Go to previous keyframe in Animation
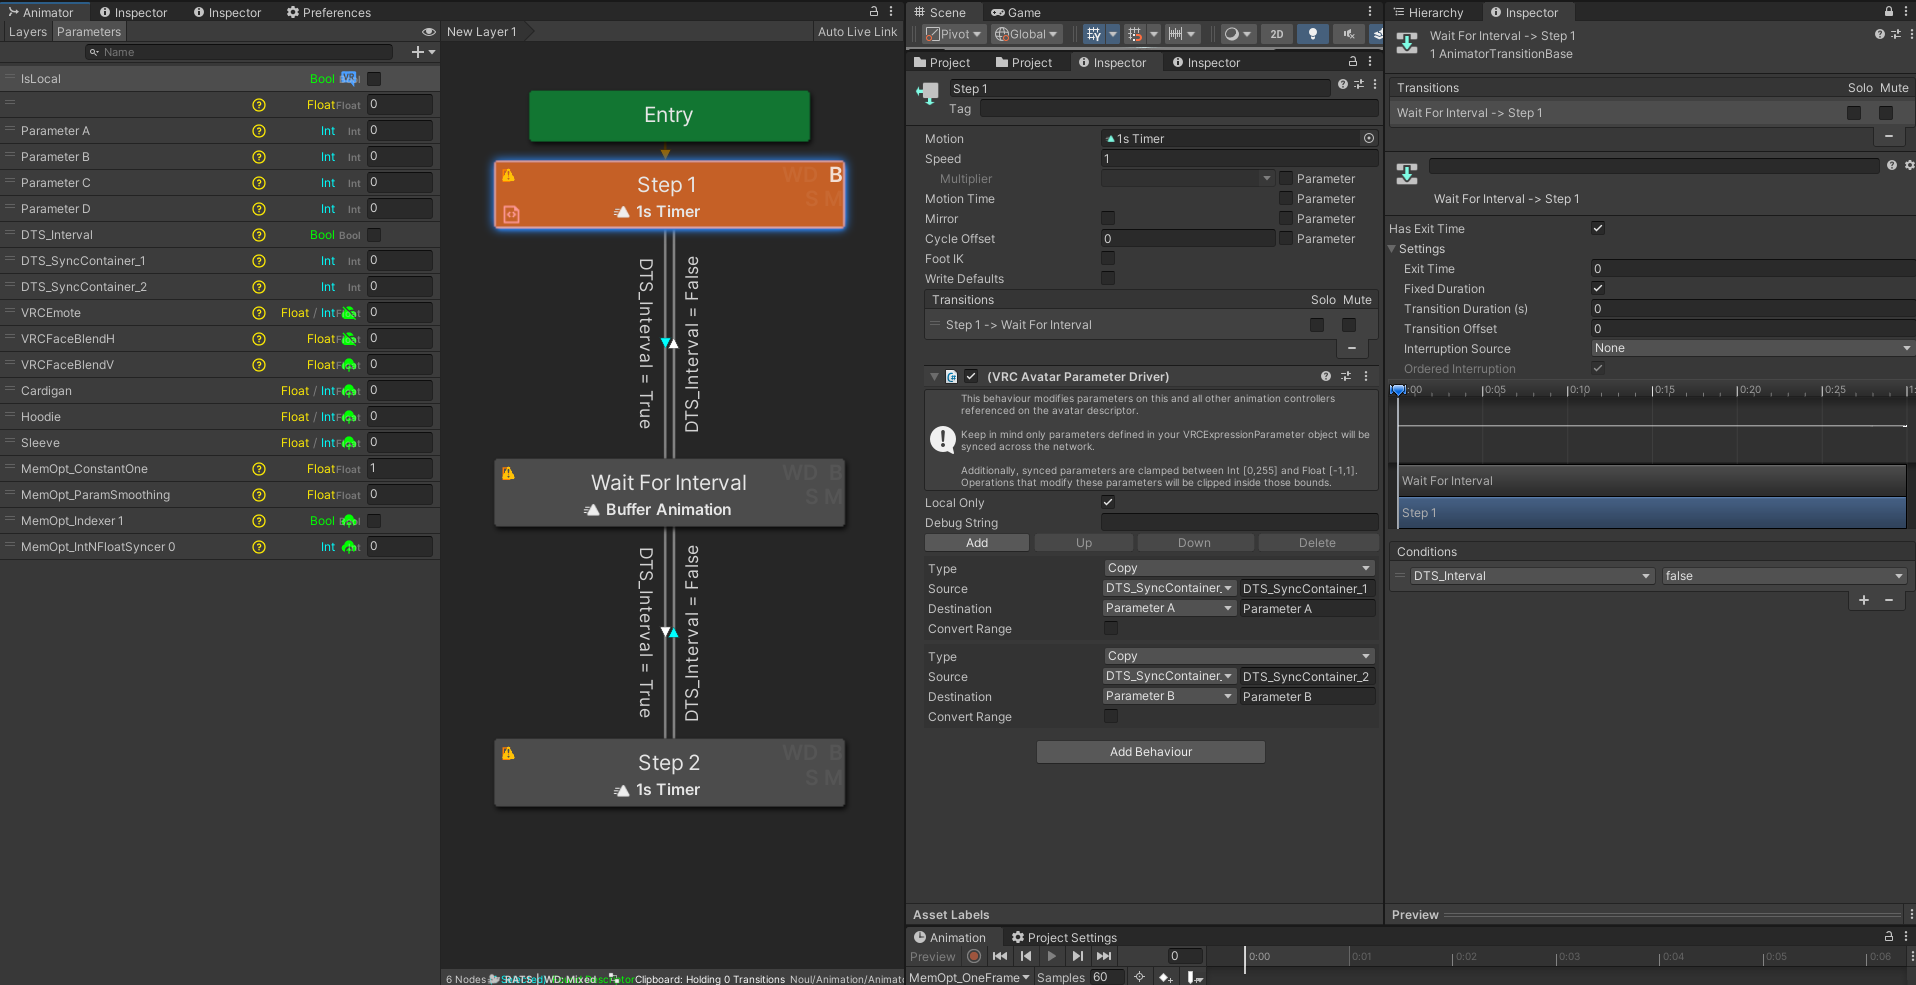The height and width of the screenshot is (985, 1916). point(1026,956)
